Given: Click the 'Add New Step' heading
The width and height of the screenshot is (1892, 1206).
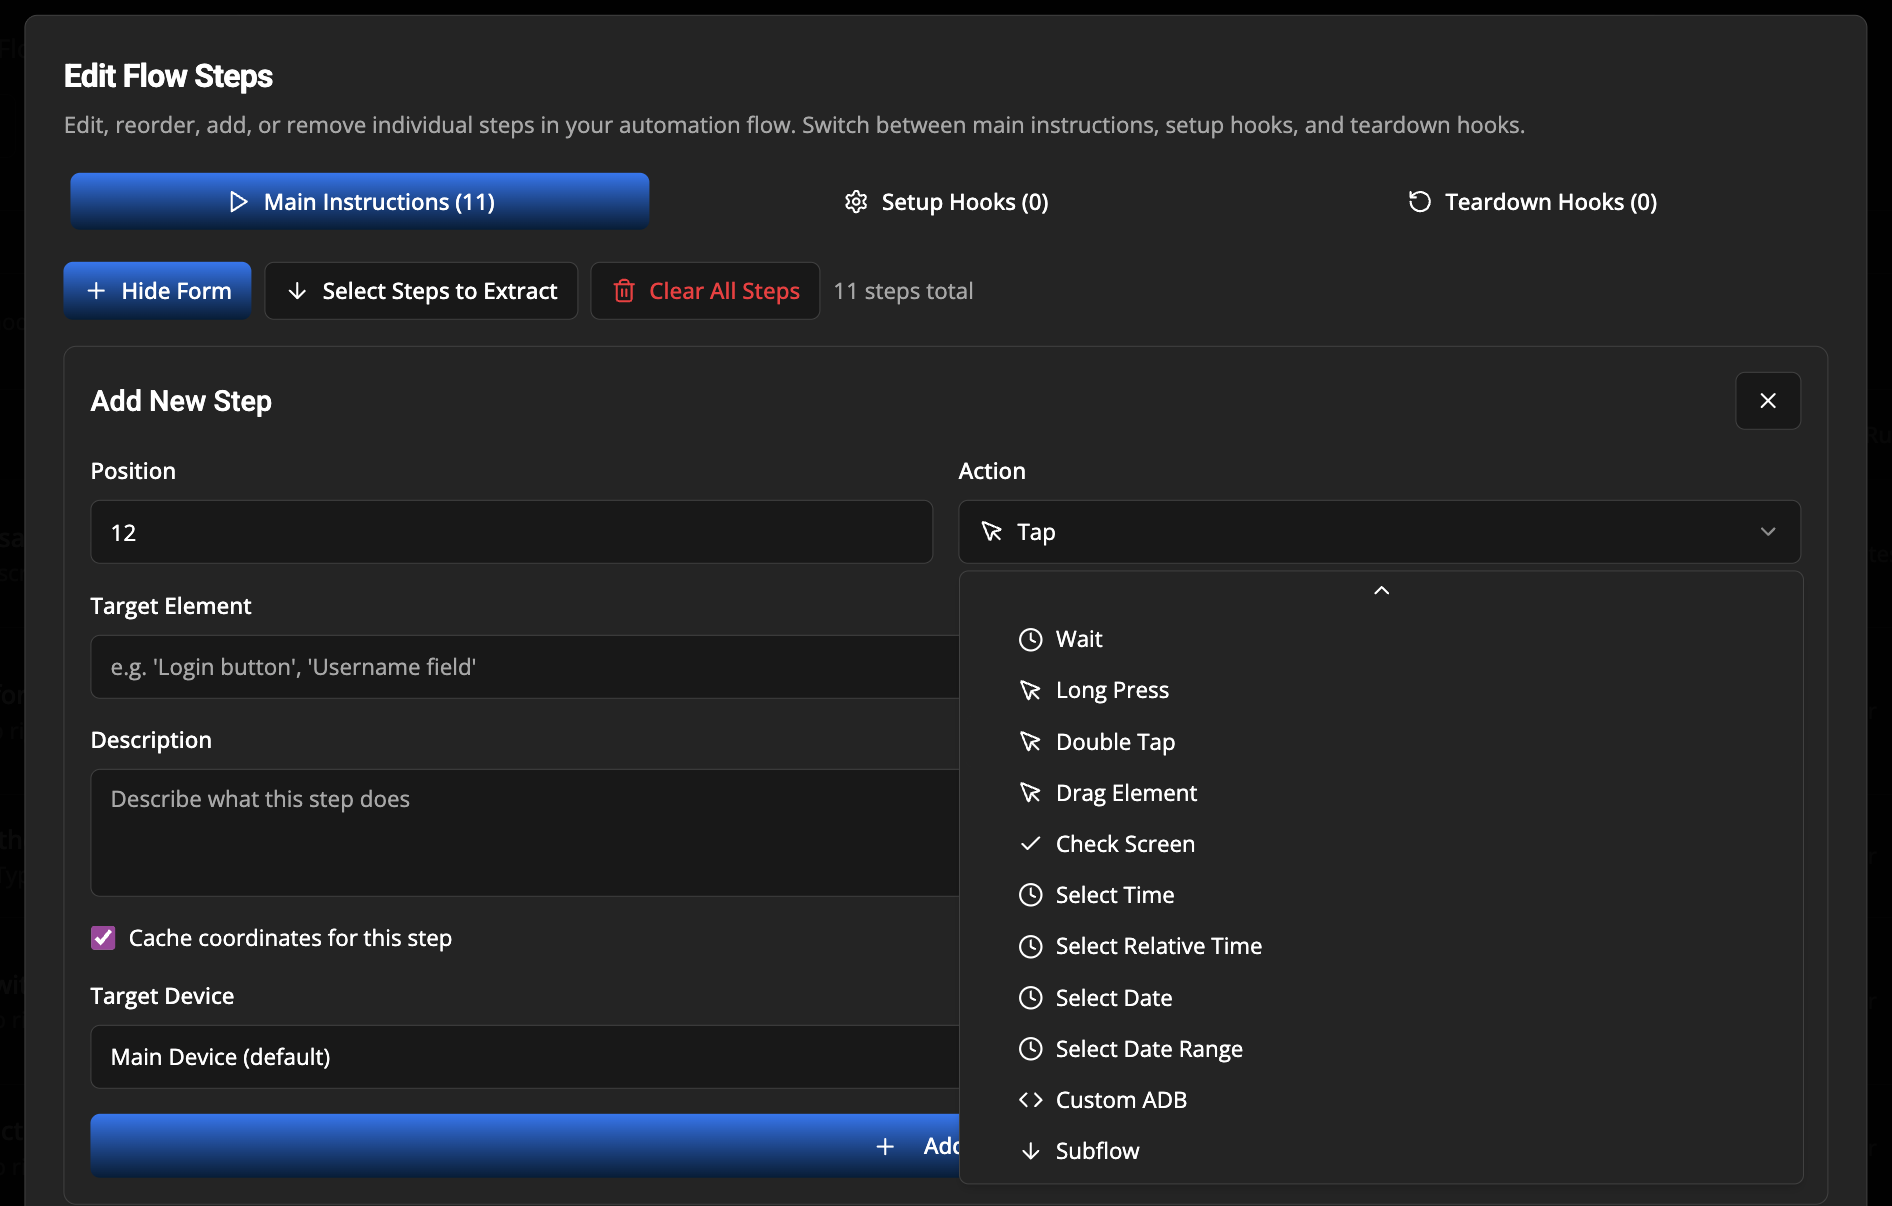Looking at the screenshot, I should pyautogui.click(x=181, y=401).
